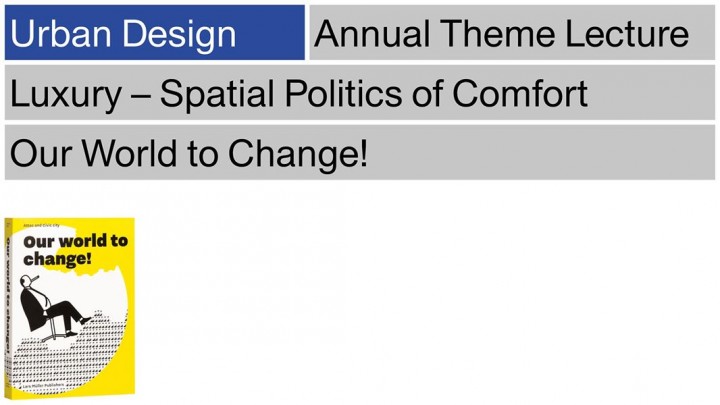
Task: Open the yellow book cover thumbnail
Action: (x=70, y=309)
